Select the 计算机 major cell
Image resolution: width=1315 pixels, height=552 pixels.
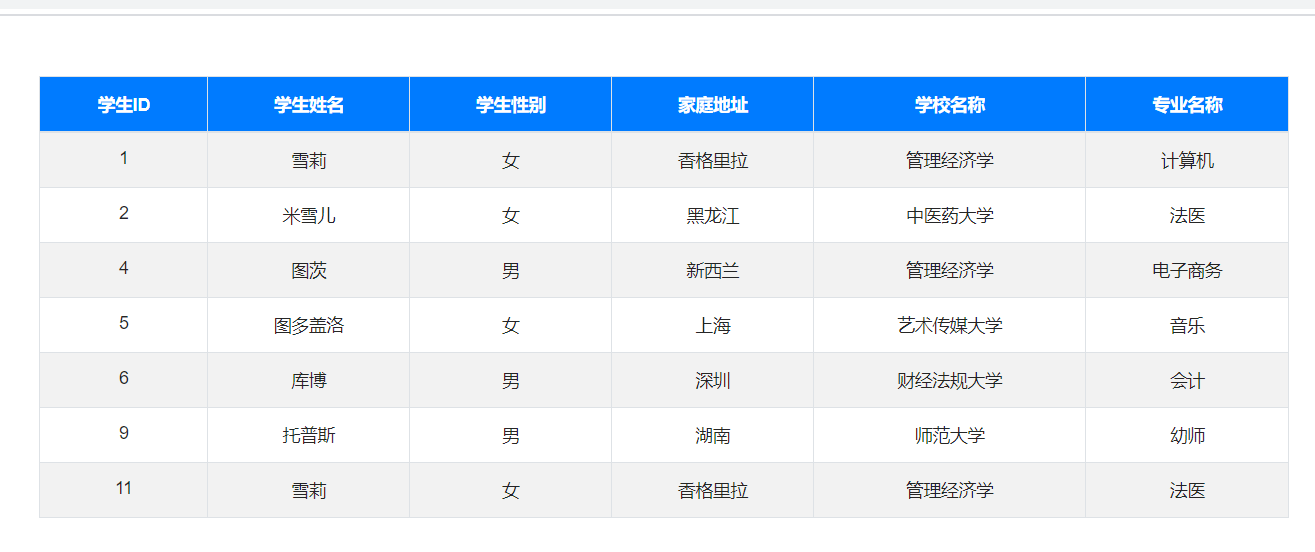click(1187, 160)
